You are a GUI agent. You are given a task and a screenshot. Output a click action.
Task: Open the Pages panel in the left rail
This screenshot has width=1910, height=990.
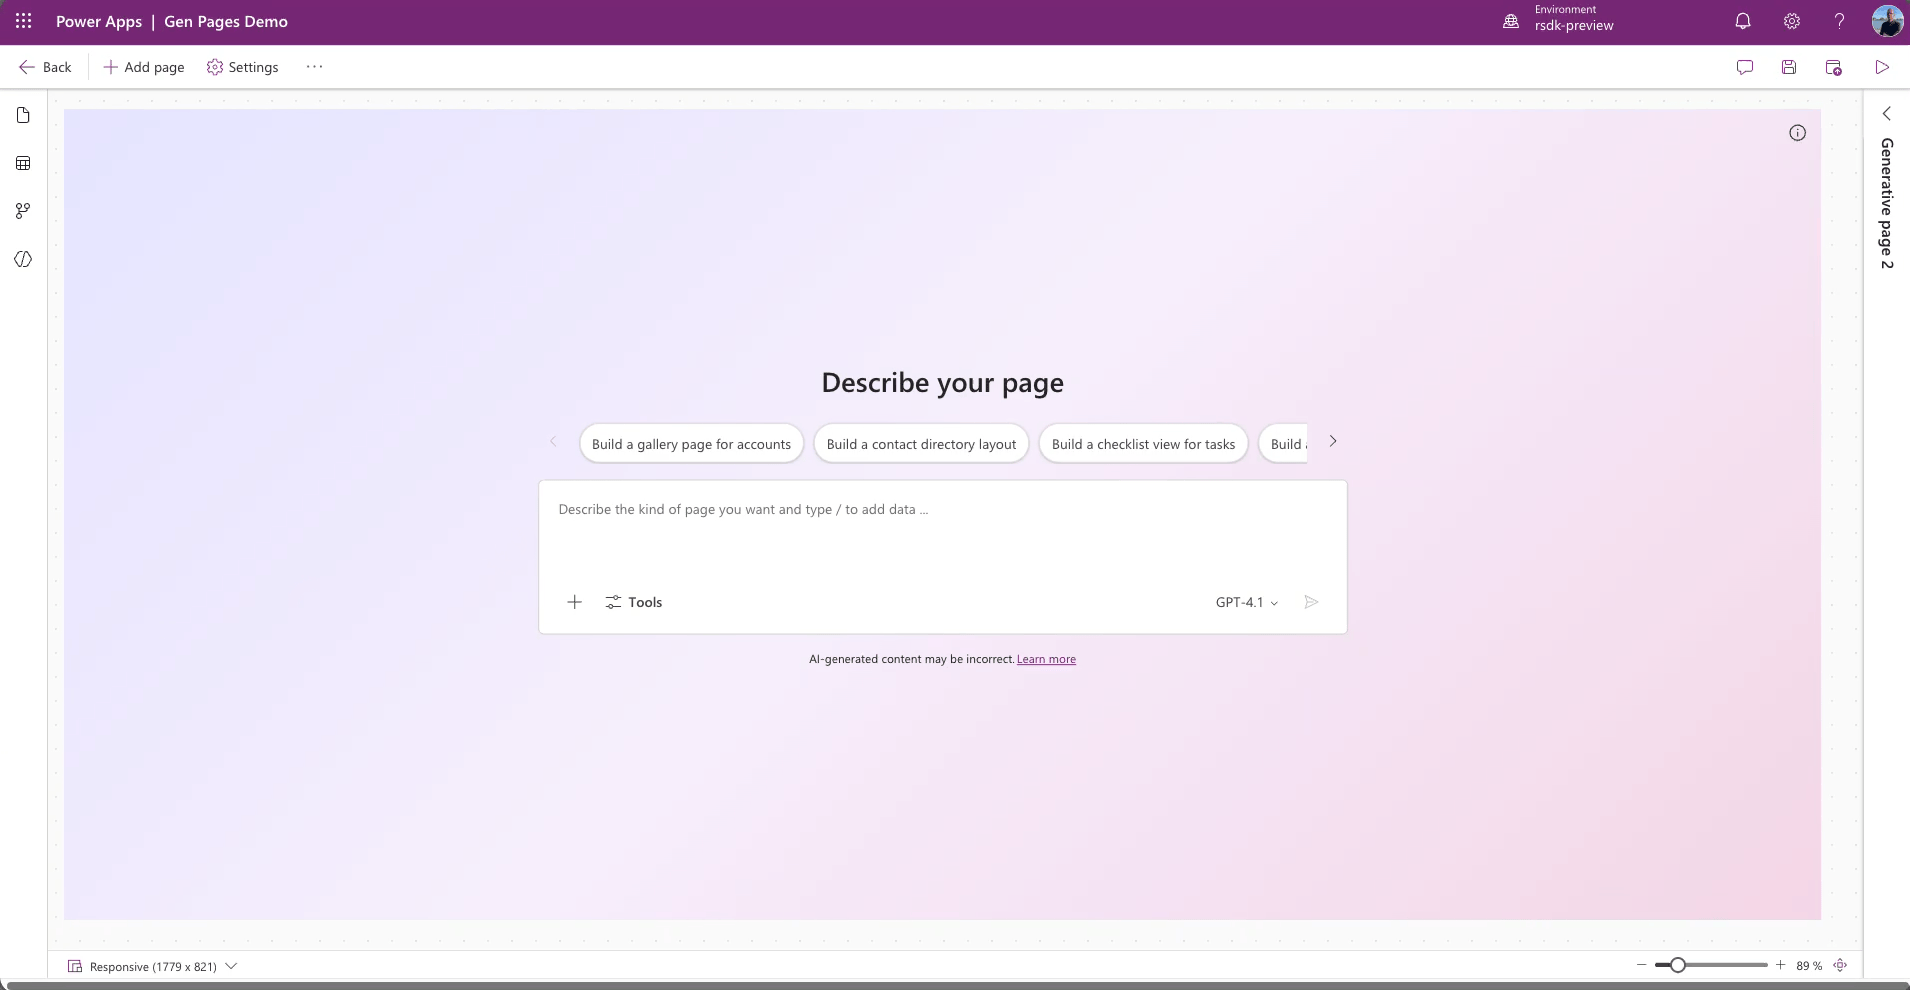coord(22,115)
